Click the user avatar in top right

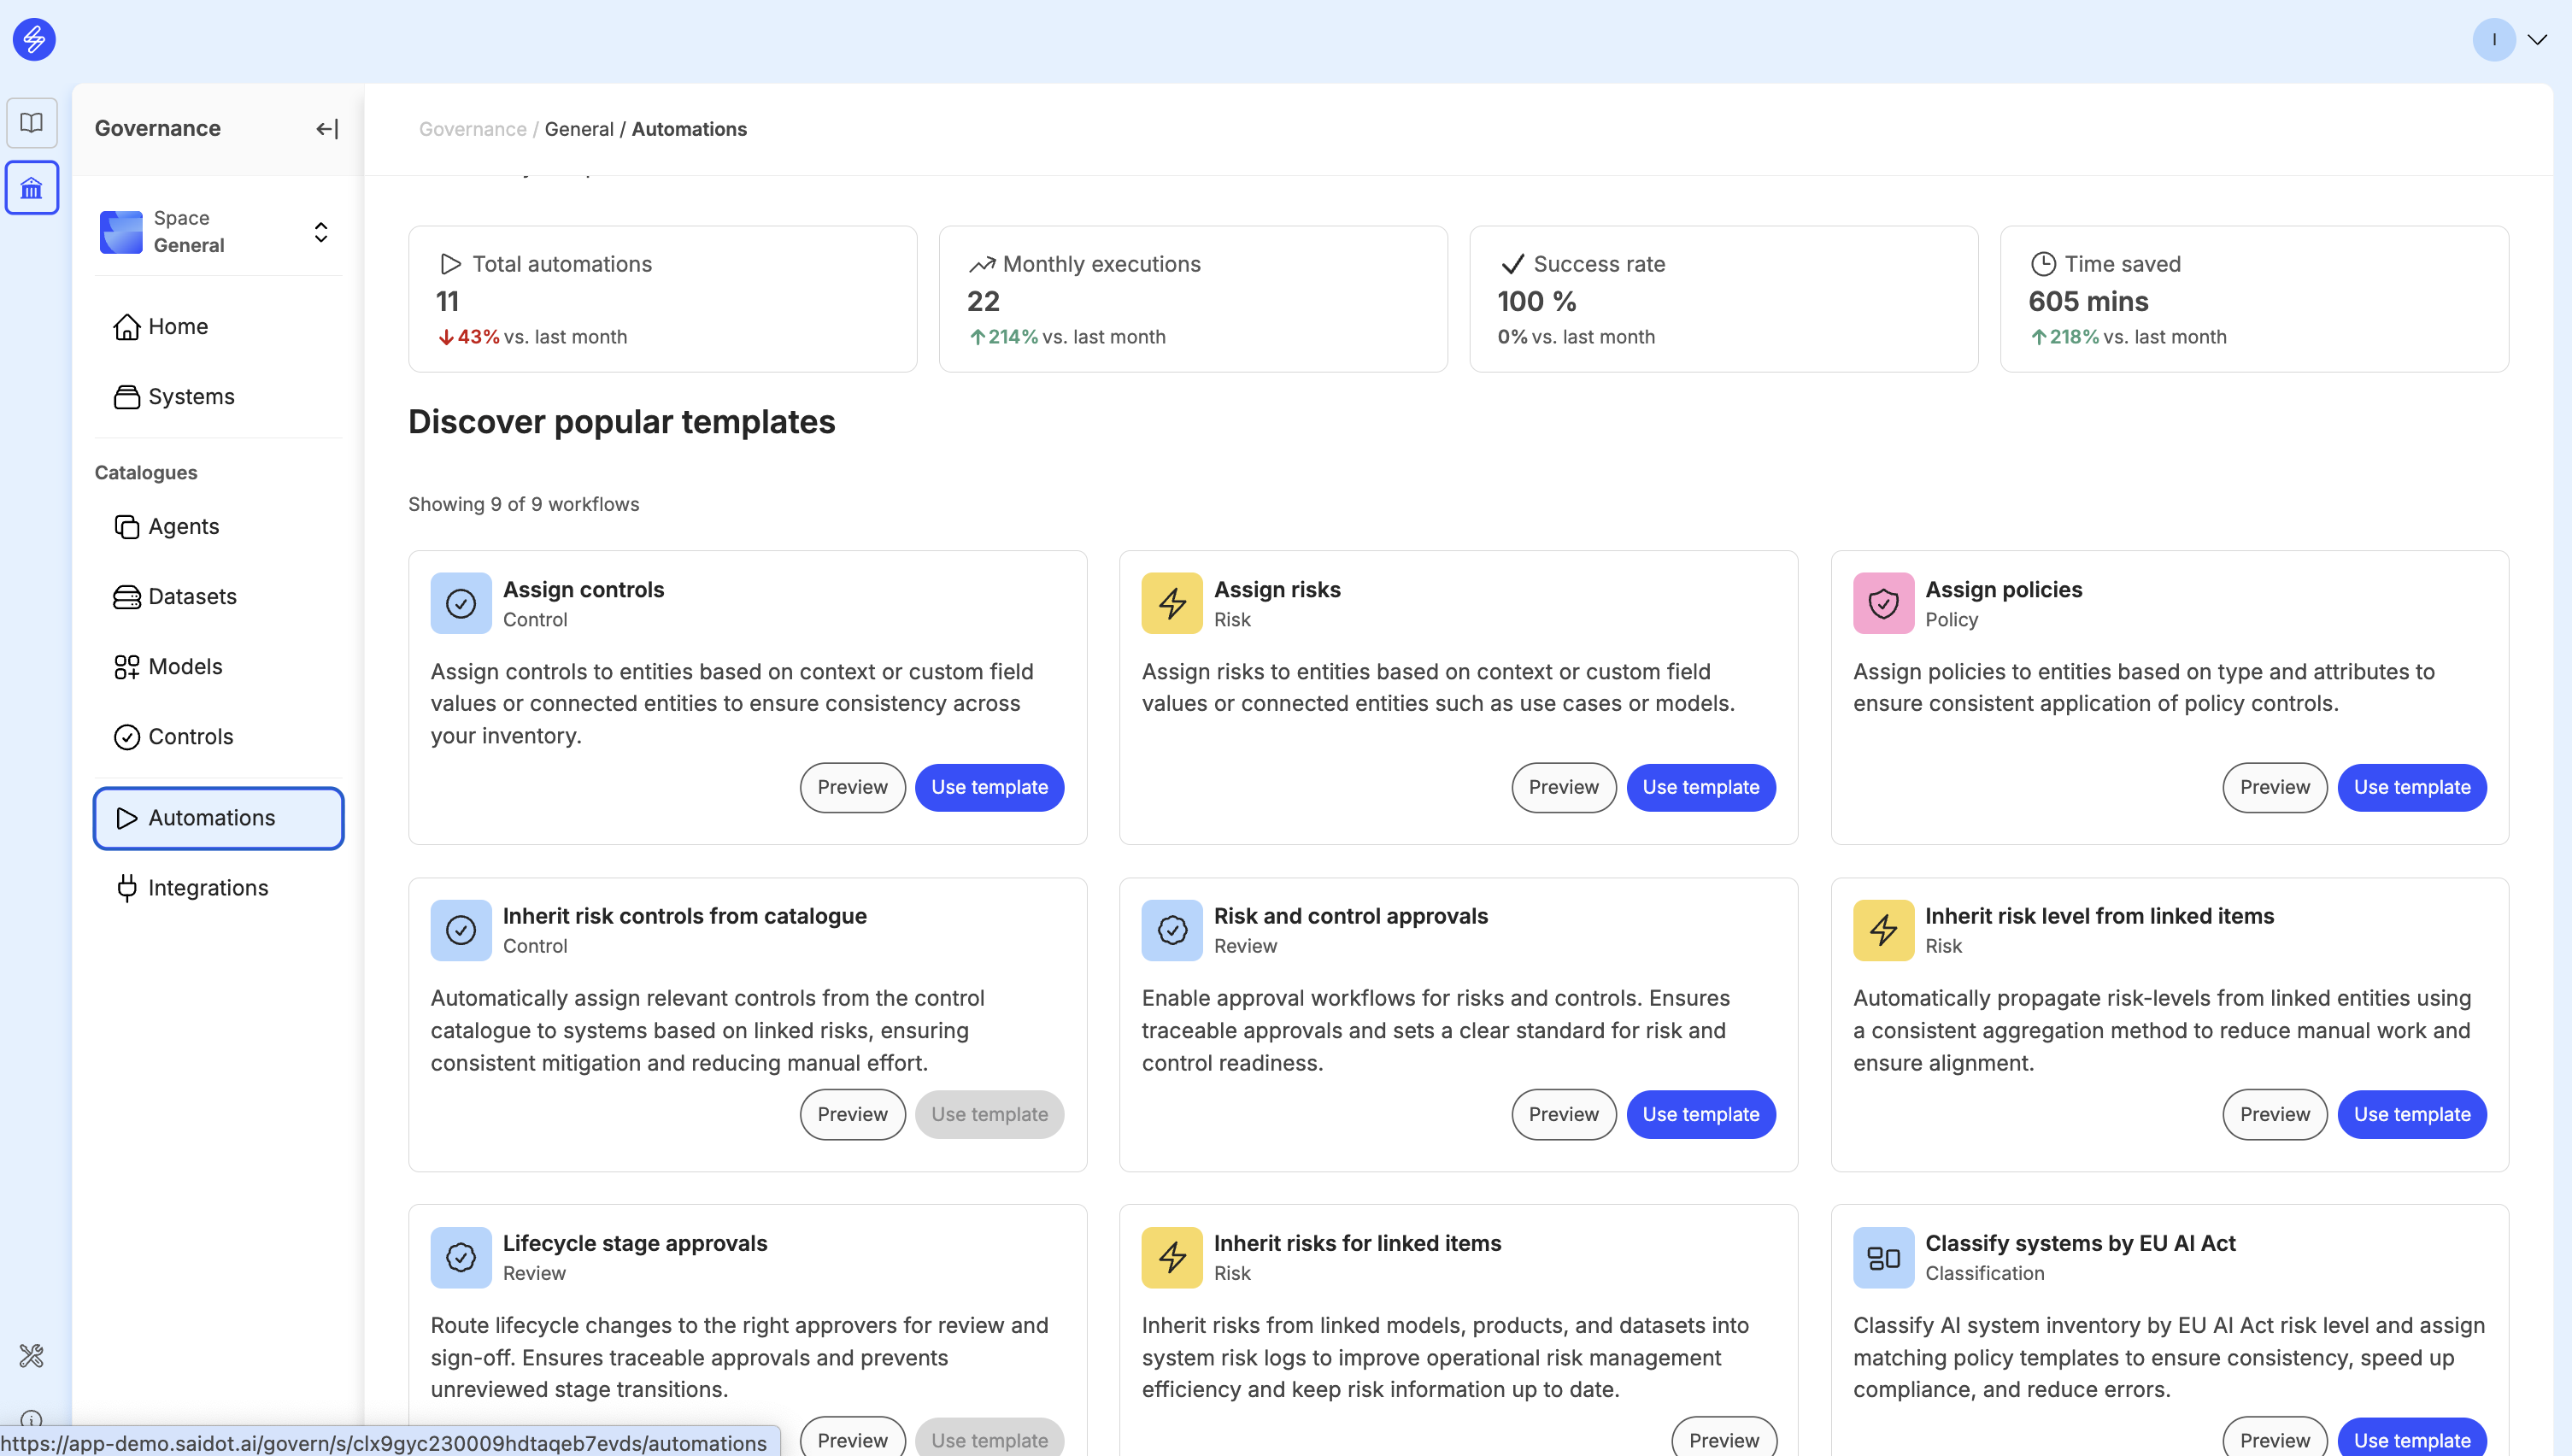click(2494, 39)
